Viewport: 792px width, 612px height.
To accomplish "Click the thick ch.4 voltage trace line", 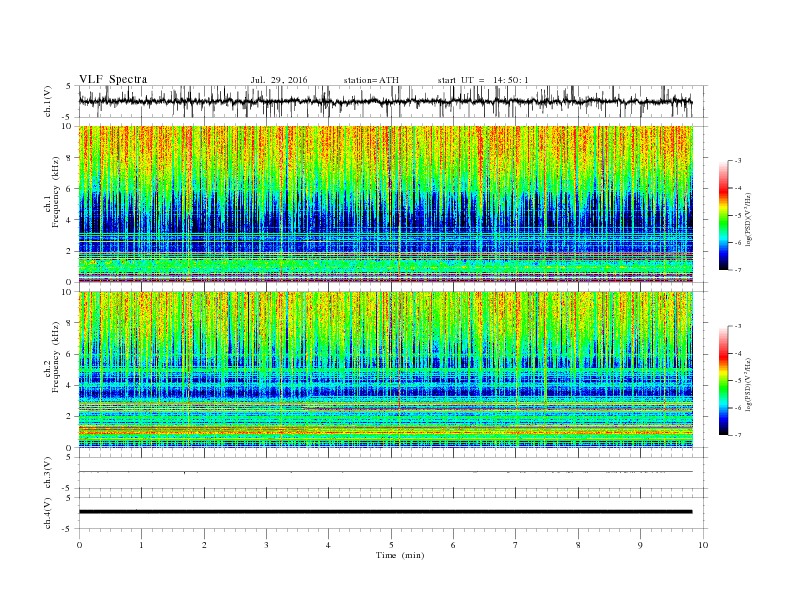I will coord(385,512).
